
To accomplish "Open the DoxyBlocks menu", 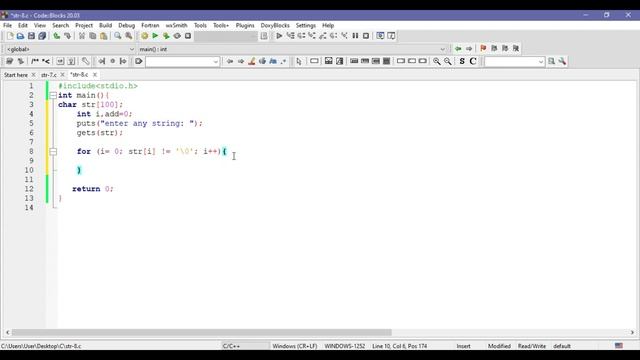I will [x=275, y=25].
